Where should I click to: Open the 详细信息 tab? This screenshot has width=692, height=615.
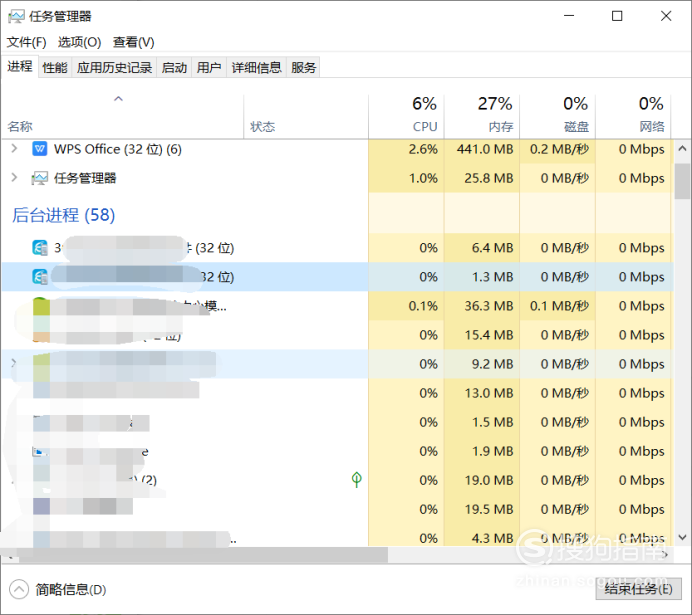[256, 68]
